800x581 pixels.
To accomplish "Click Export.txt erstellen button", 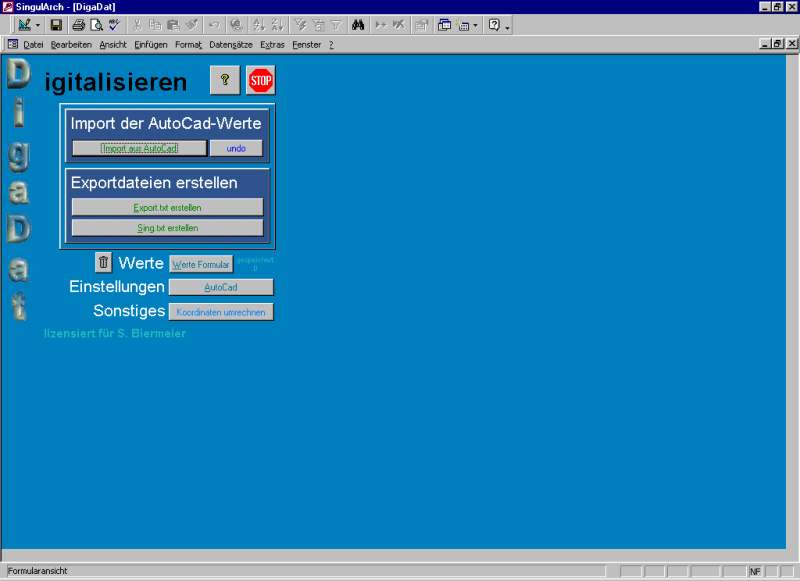I will click(167, 207).
